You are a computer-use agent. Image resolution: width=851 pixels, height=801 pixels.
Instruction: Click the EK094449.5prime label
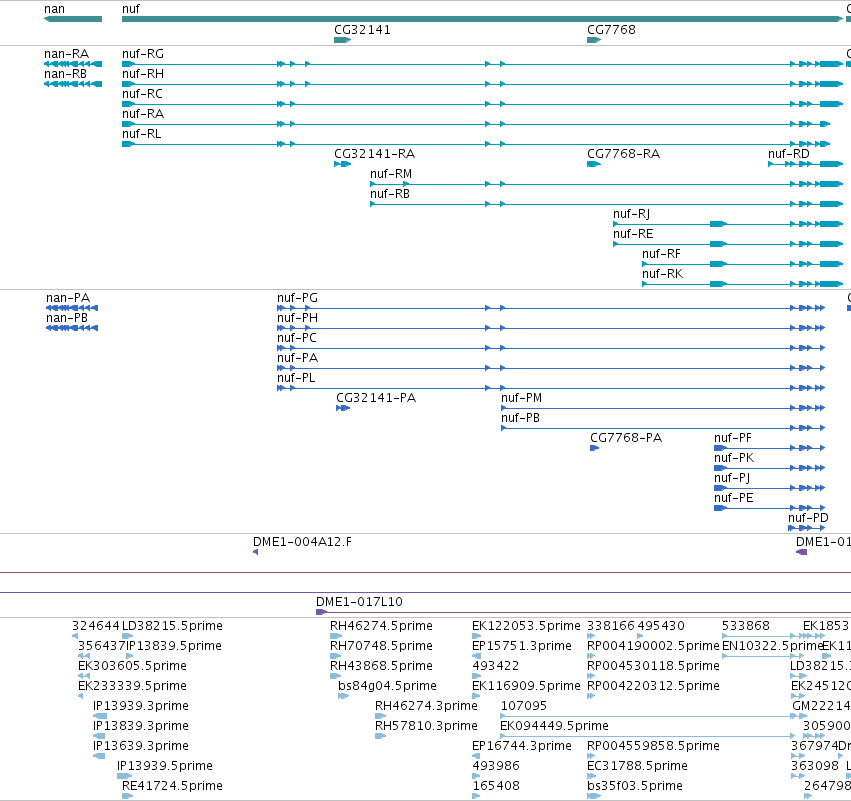point(554,727)
